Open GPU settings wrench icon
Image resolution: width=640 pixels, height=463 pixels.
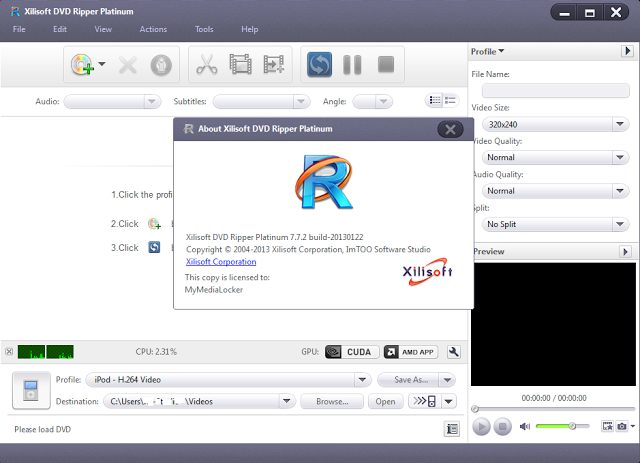point(453,352)
